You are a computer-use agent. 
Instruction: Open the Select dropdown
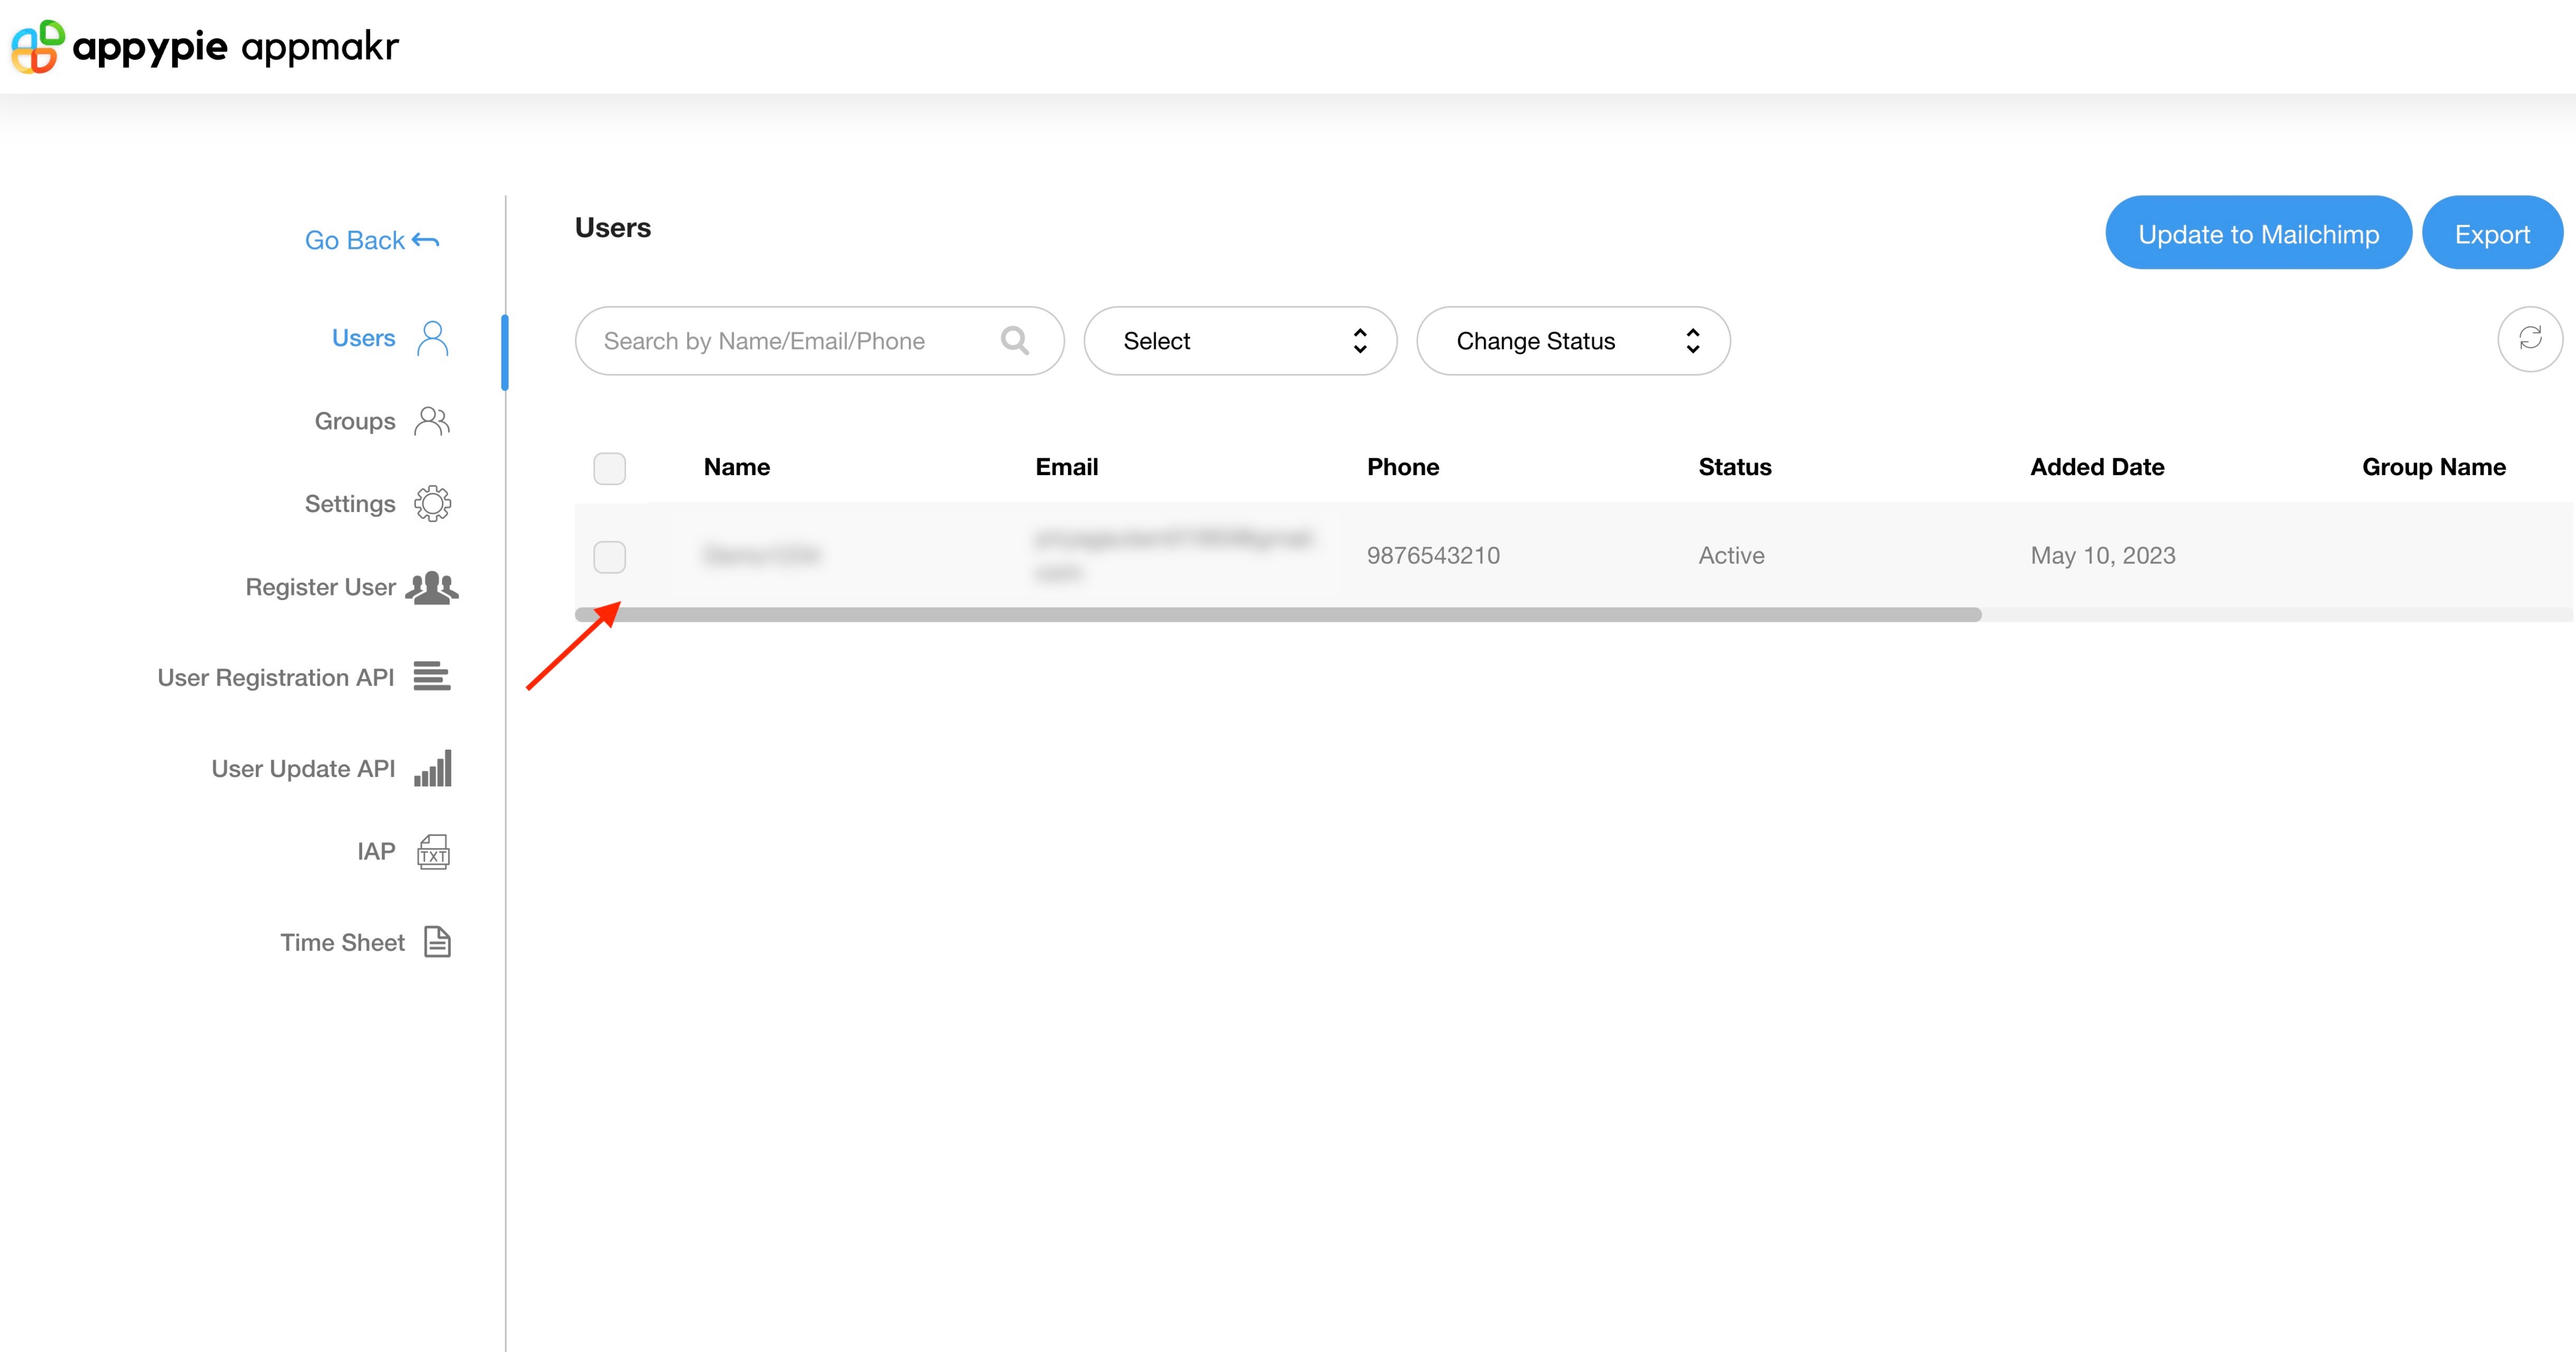point(1240,341)
